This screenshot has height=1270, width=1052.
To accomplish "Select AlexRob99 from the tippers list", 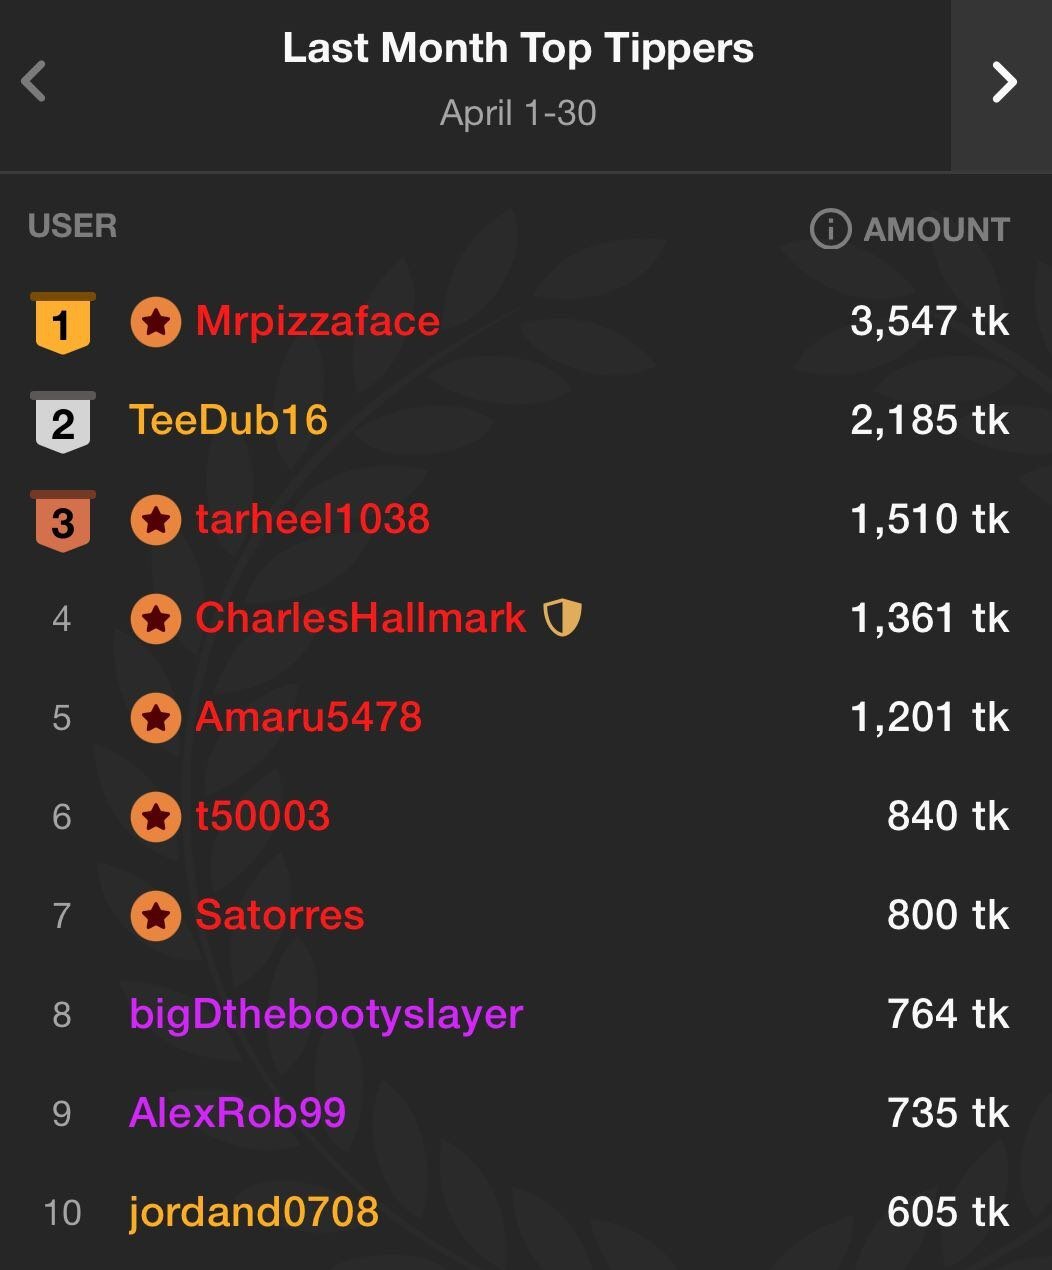I will pos(237,1113).
